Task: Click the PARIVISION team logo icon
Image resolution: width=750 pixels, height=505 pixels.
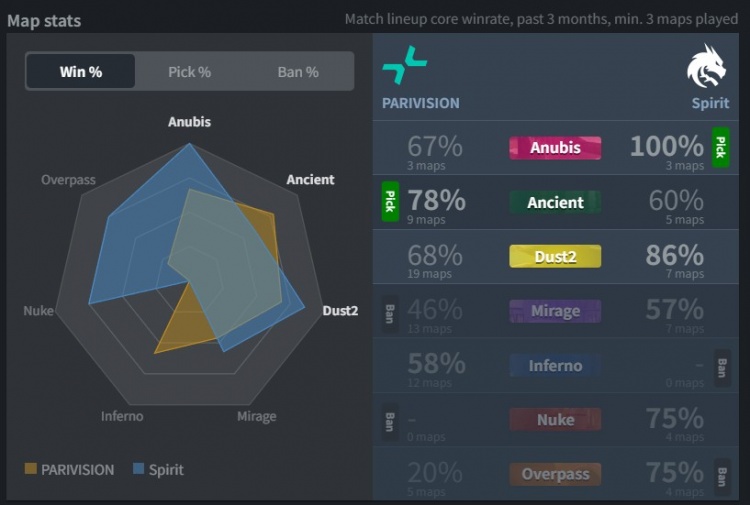Action: (404, 67)
